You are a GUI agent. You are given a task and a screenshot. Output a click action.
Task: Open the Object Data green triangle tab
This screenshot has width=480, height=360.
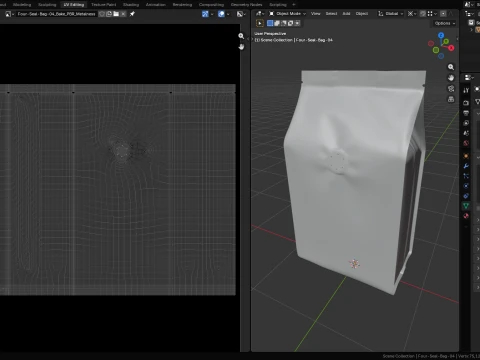(466, 206)
